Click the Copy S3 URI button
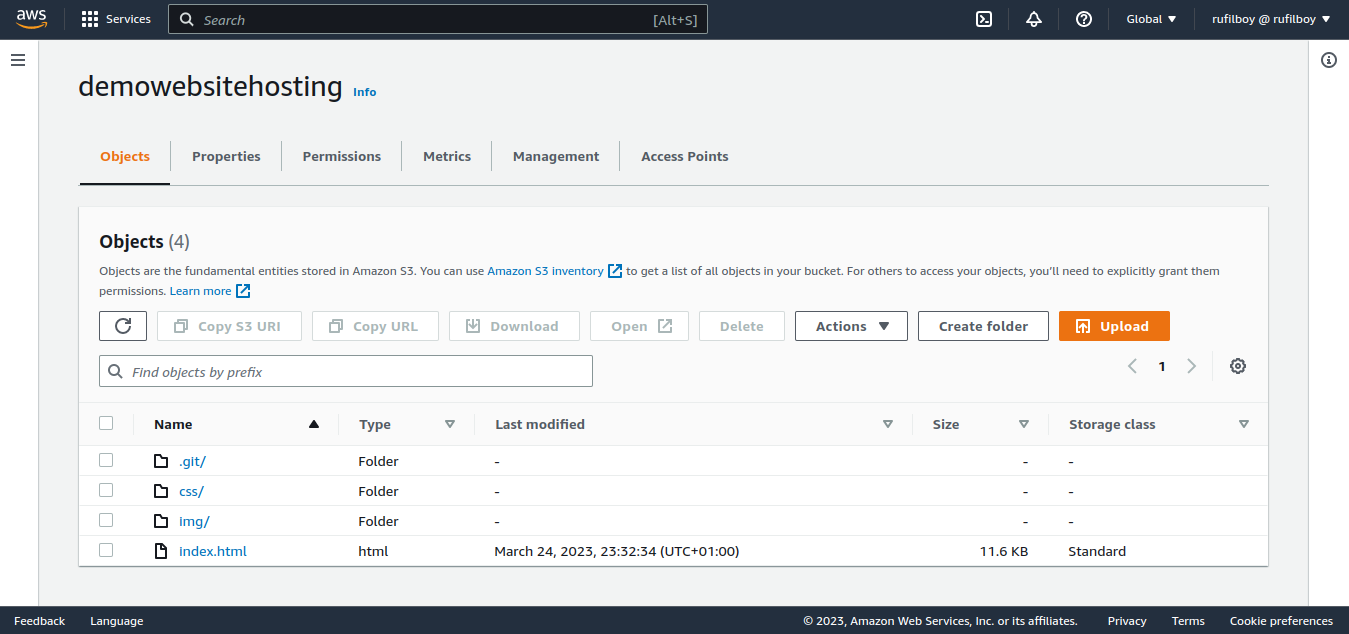 click(x=229, y=326)
